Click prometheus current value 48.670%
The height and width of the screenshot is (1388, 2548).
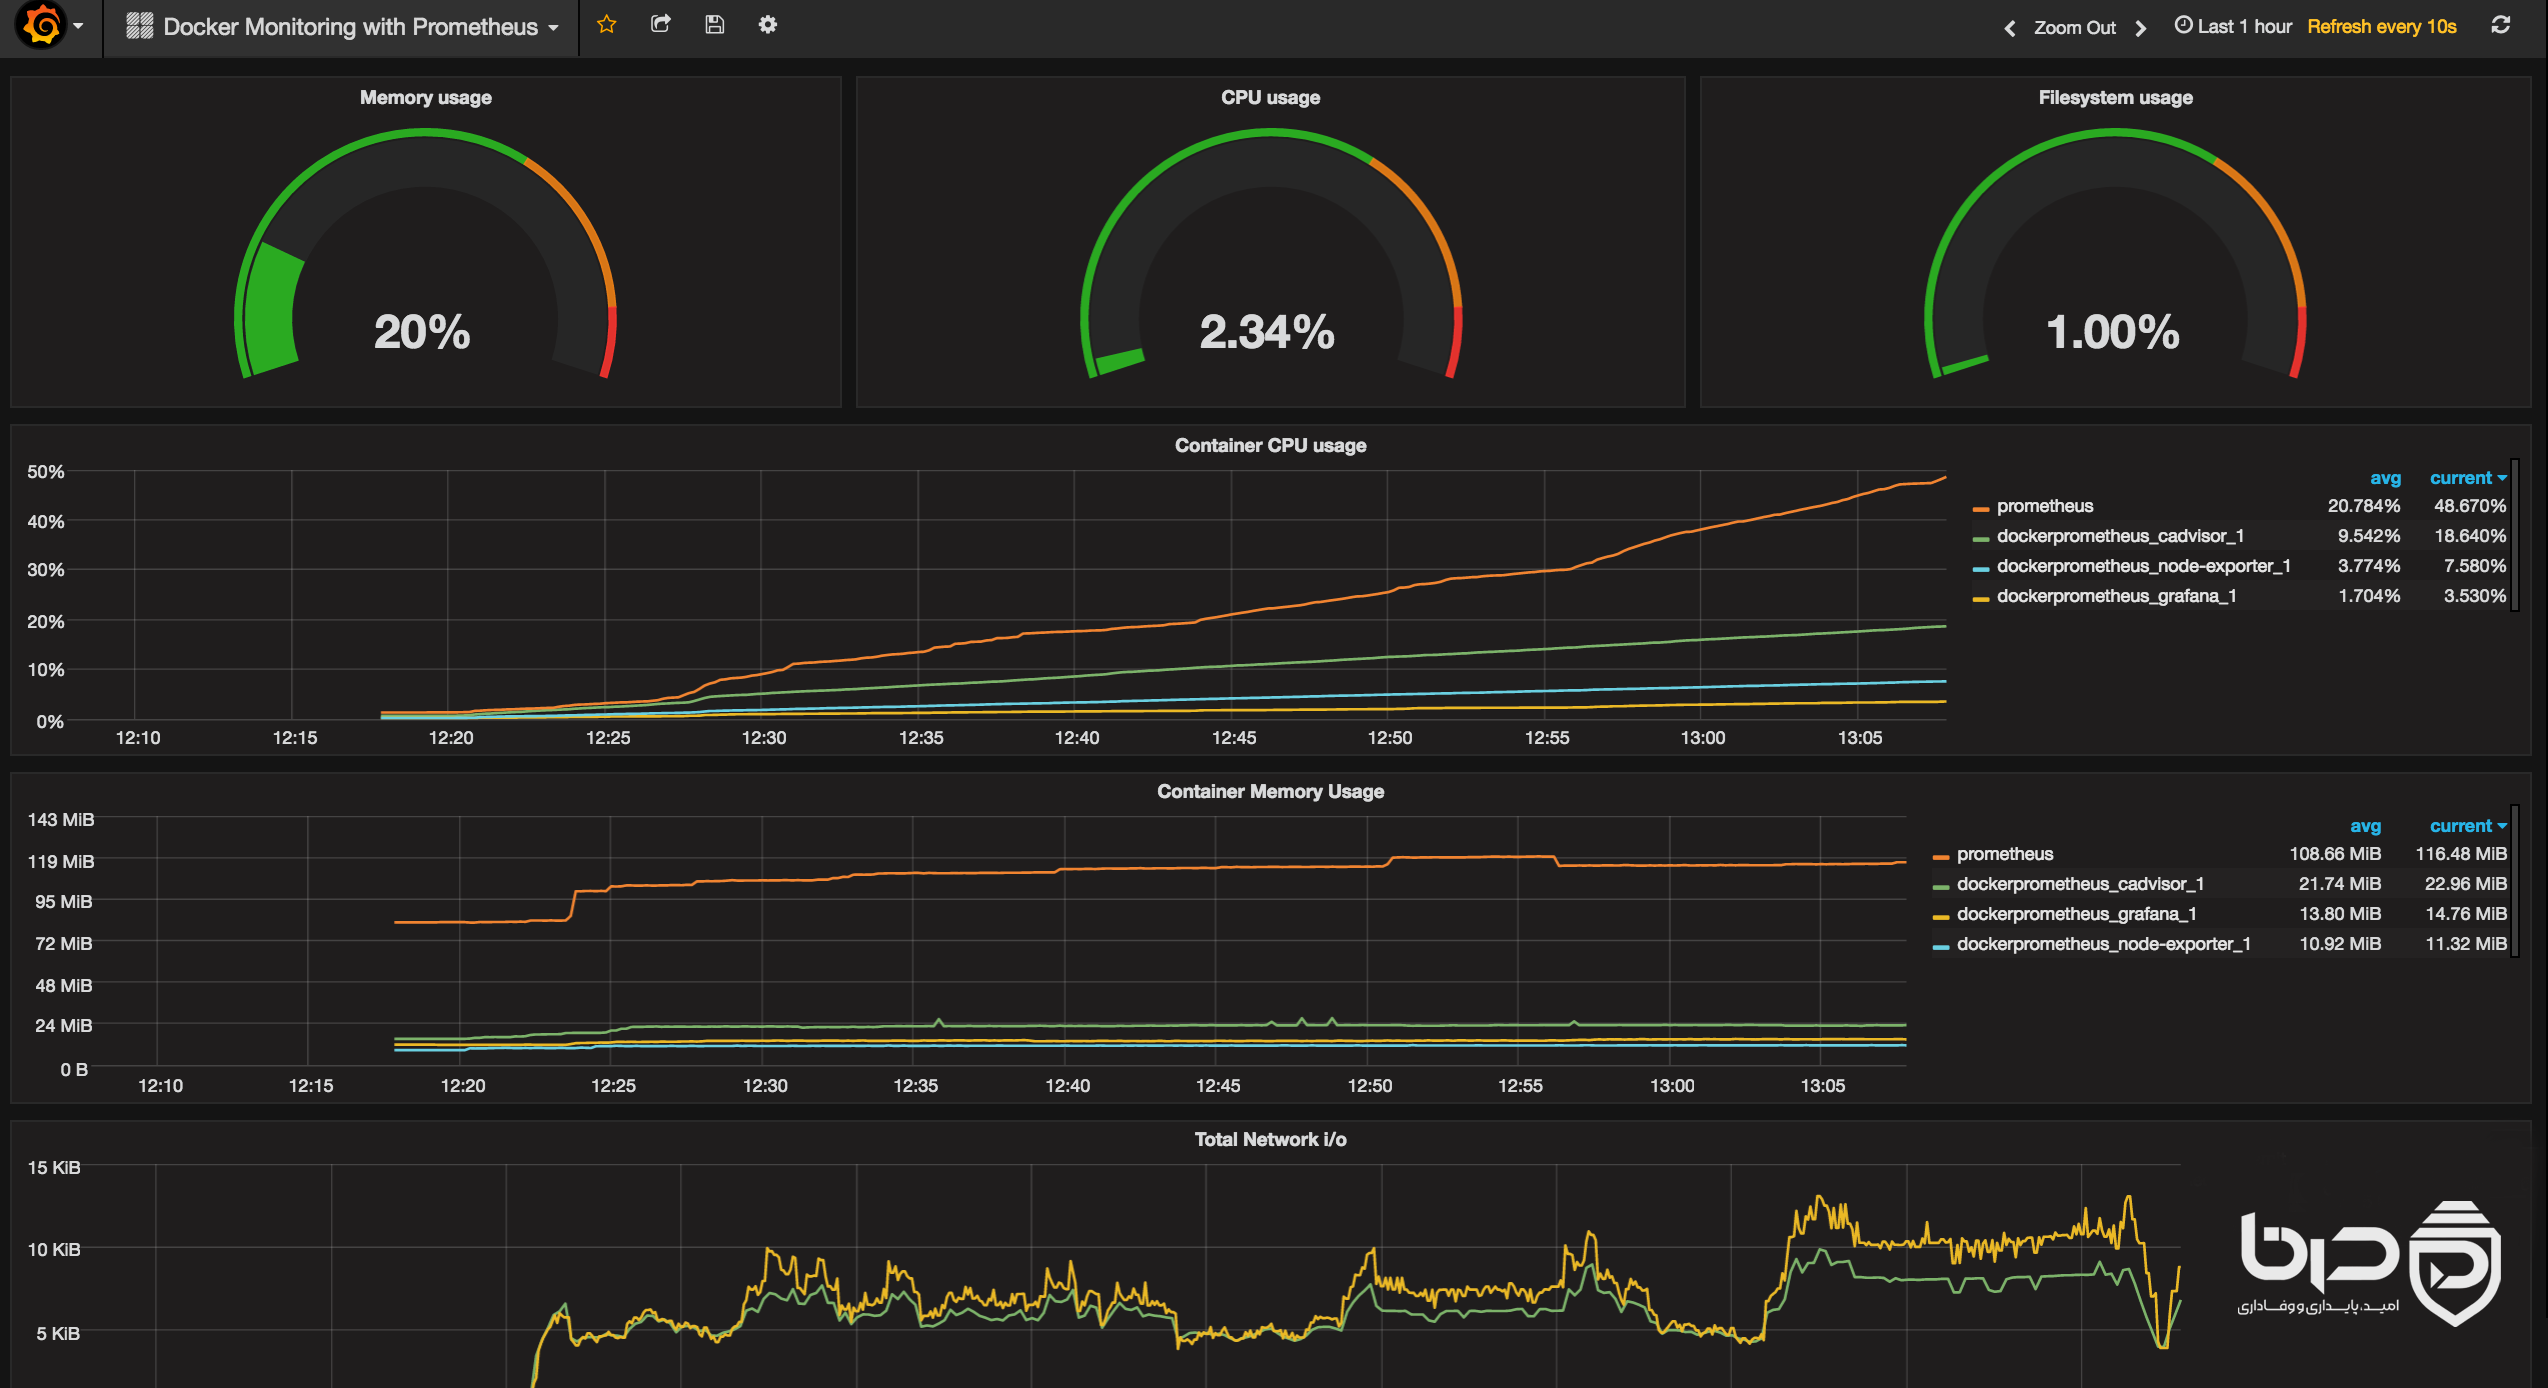2469,506
